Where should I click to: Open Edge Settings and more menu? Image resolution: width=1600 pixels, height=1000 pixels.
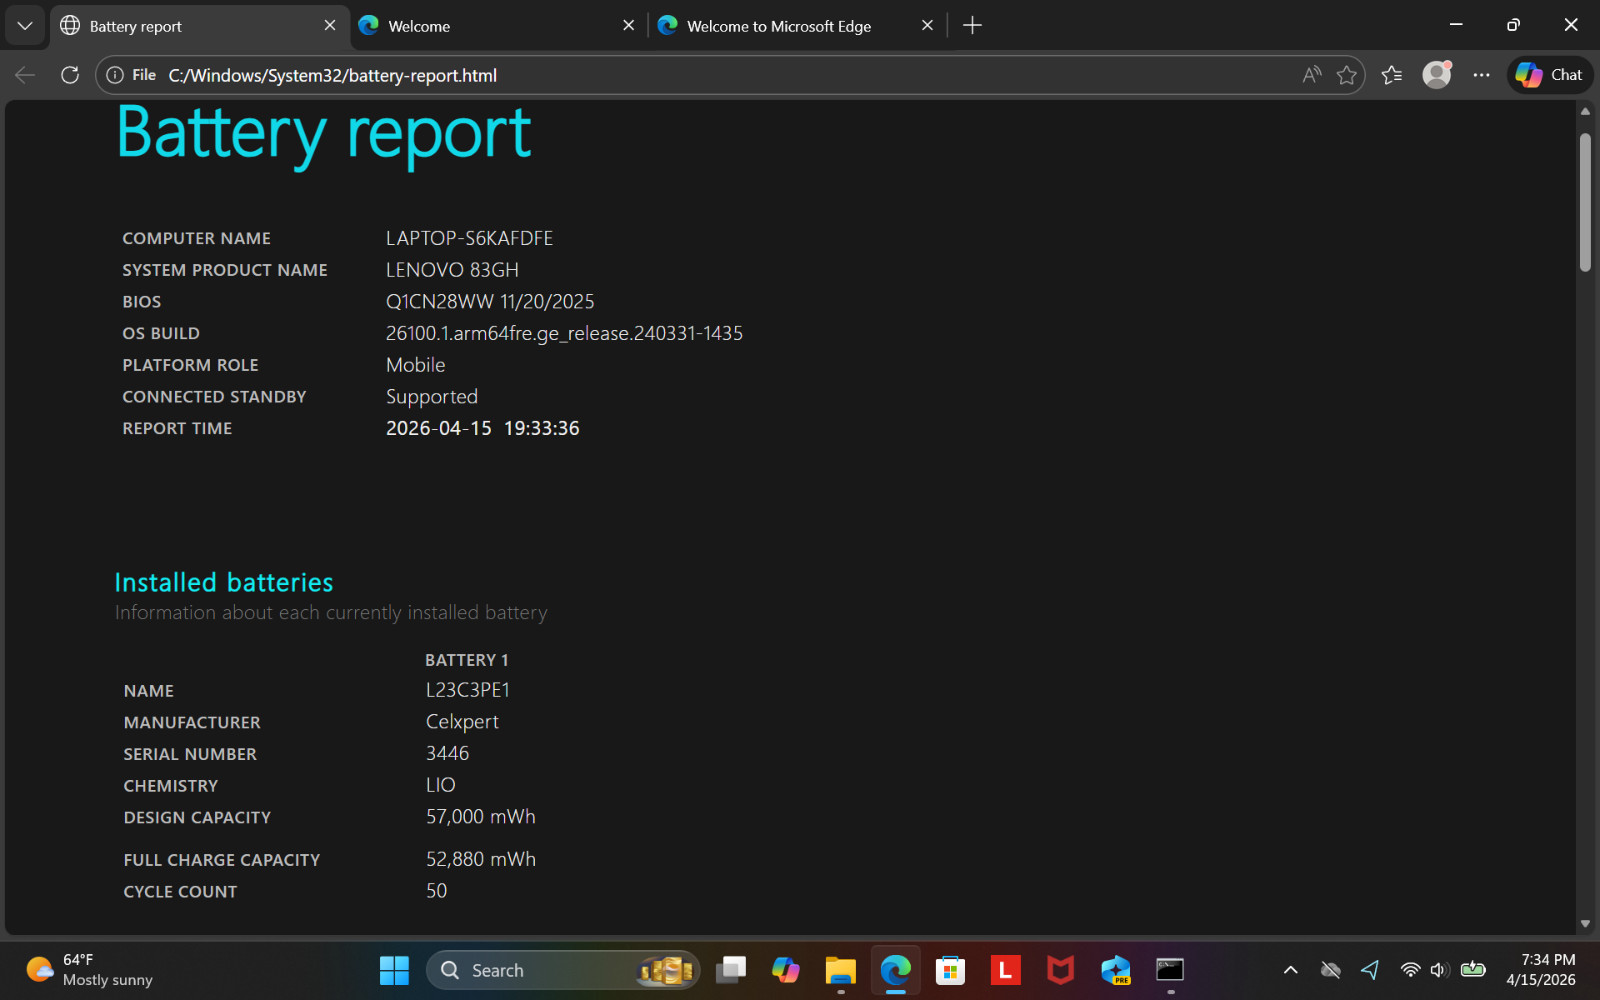coord(1482,75)
